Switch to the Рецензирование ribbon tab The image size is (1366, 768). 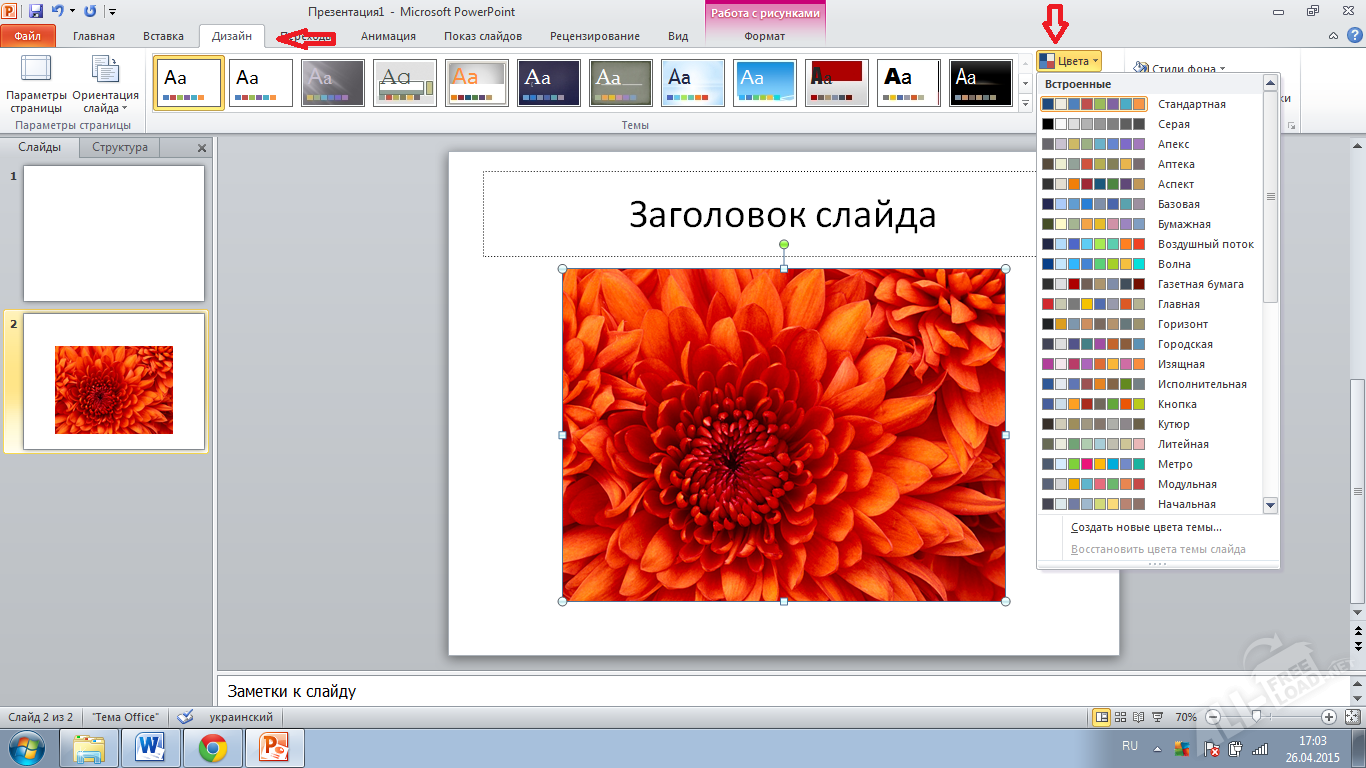click(595, 36)
